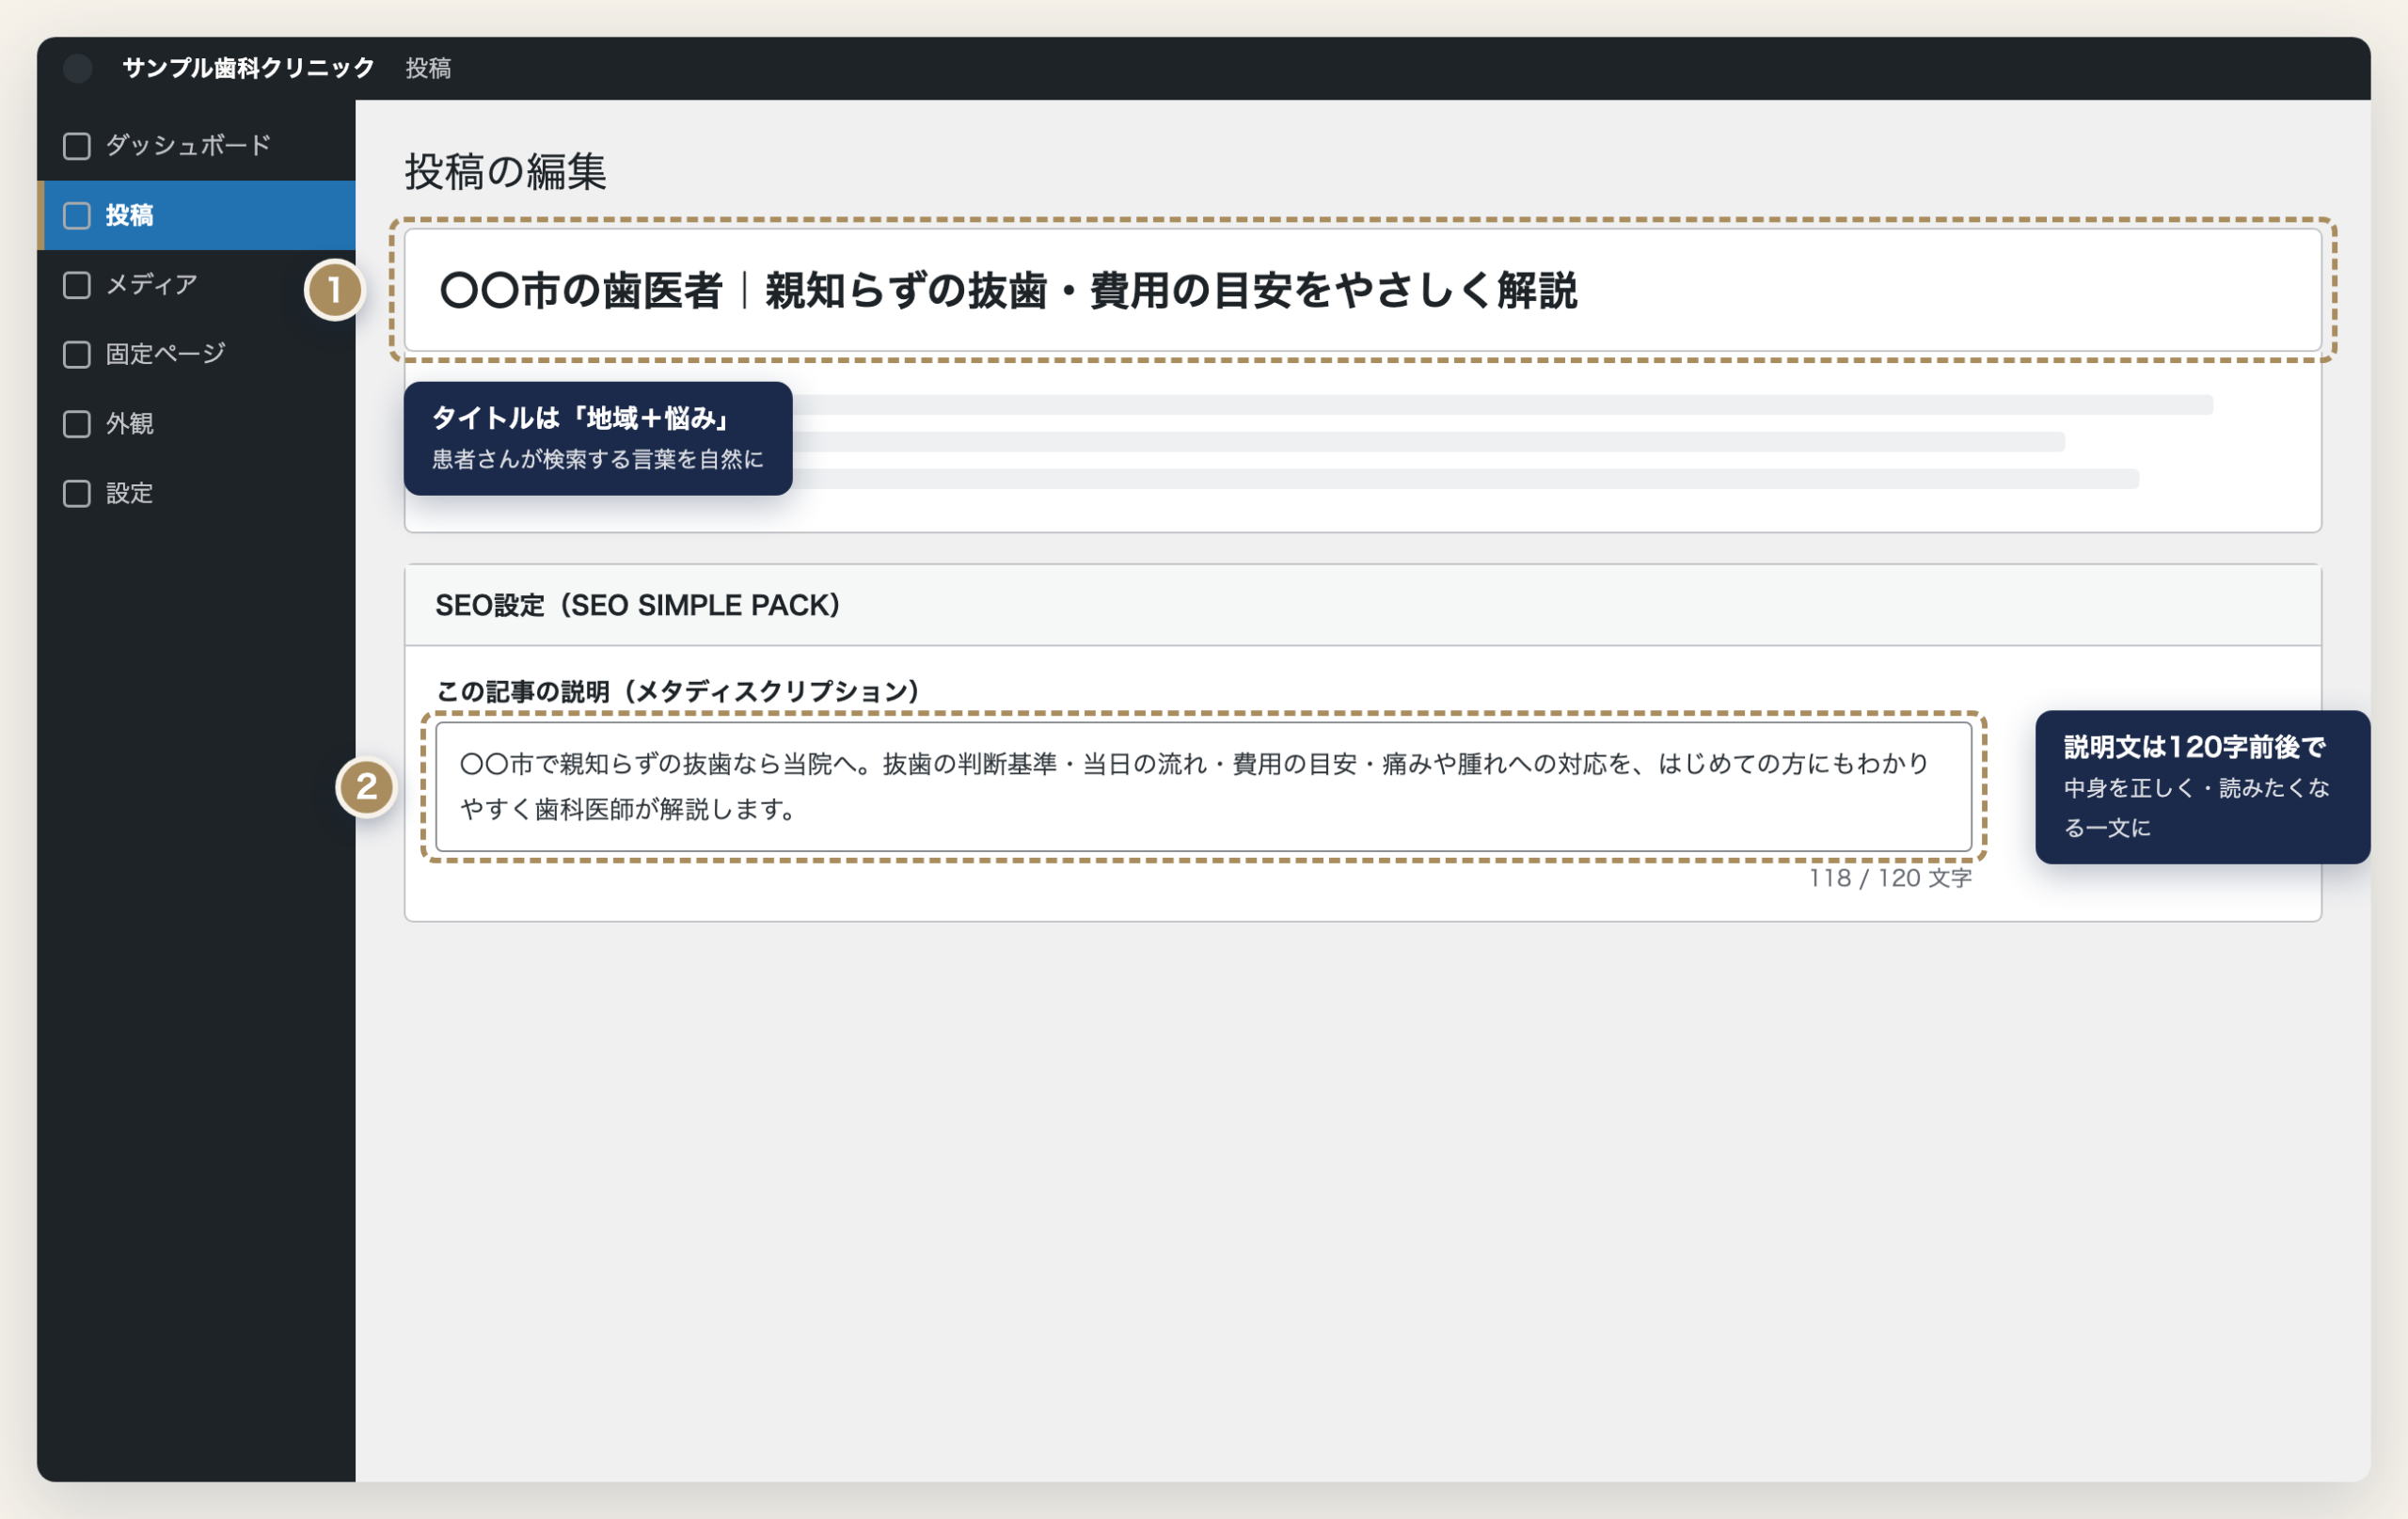Focus the post title field
2408x1519 pixels.
pyautogui.click(x=1362, y=290)
